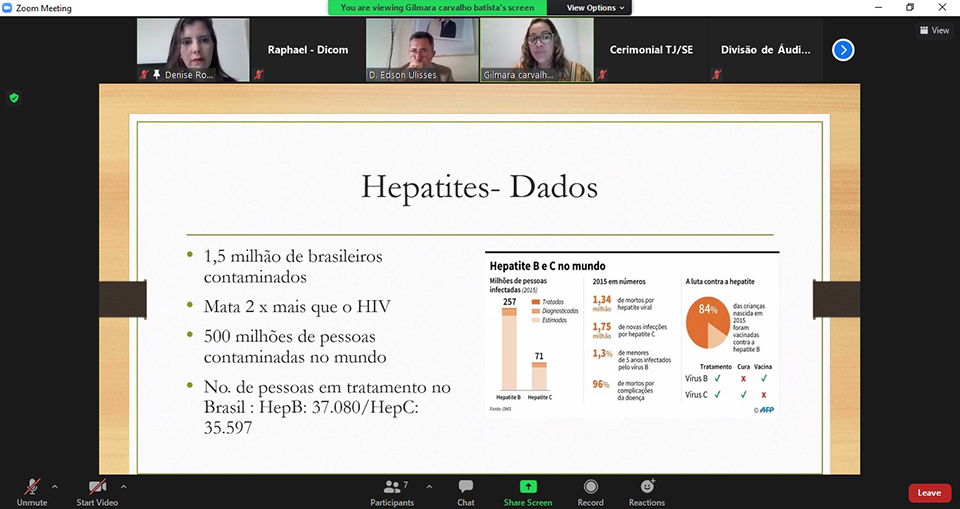Show next participants with the blue arrow
960x509 pixels.
click(x=843, y=49)
